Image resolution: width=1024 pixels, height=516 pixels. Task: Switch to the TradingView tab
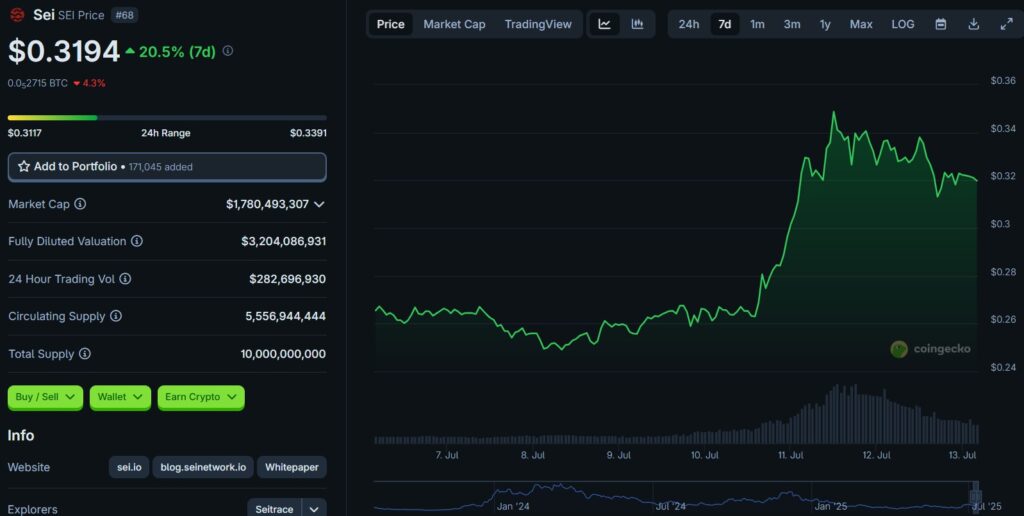(x=538, y=24)
